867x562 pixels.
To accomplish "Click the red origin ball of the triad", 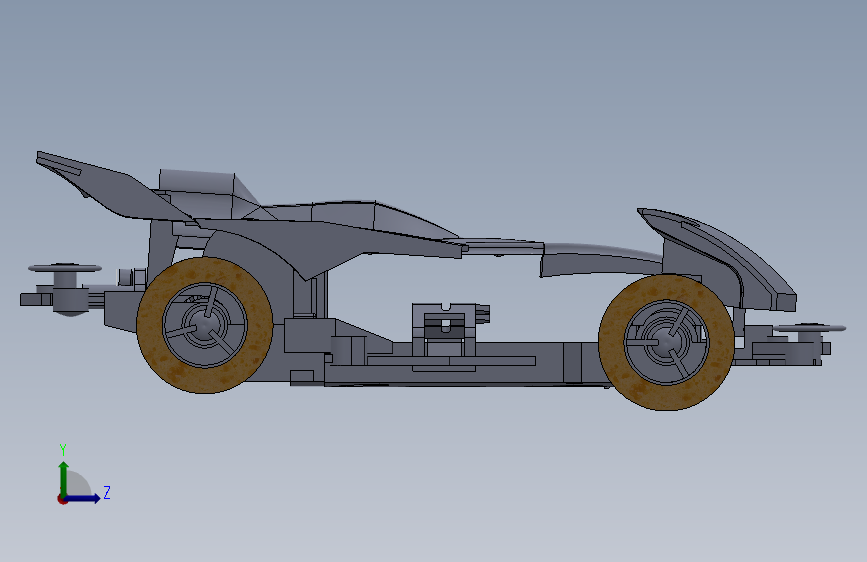I will click(x=62, y=499).
